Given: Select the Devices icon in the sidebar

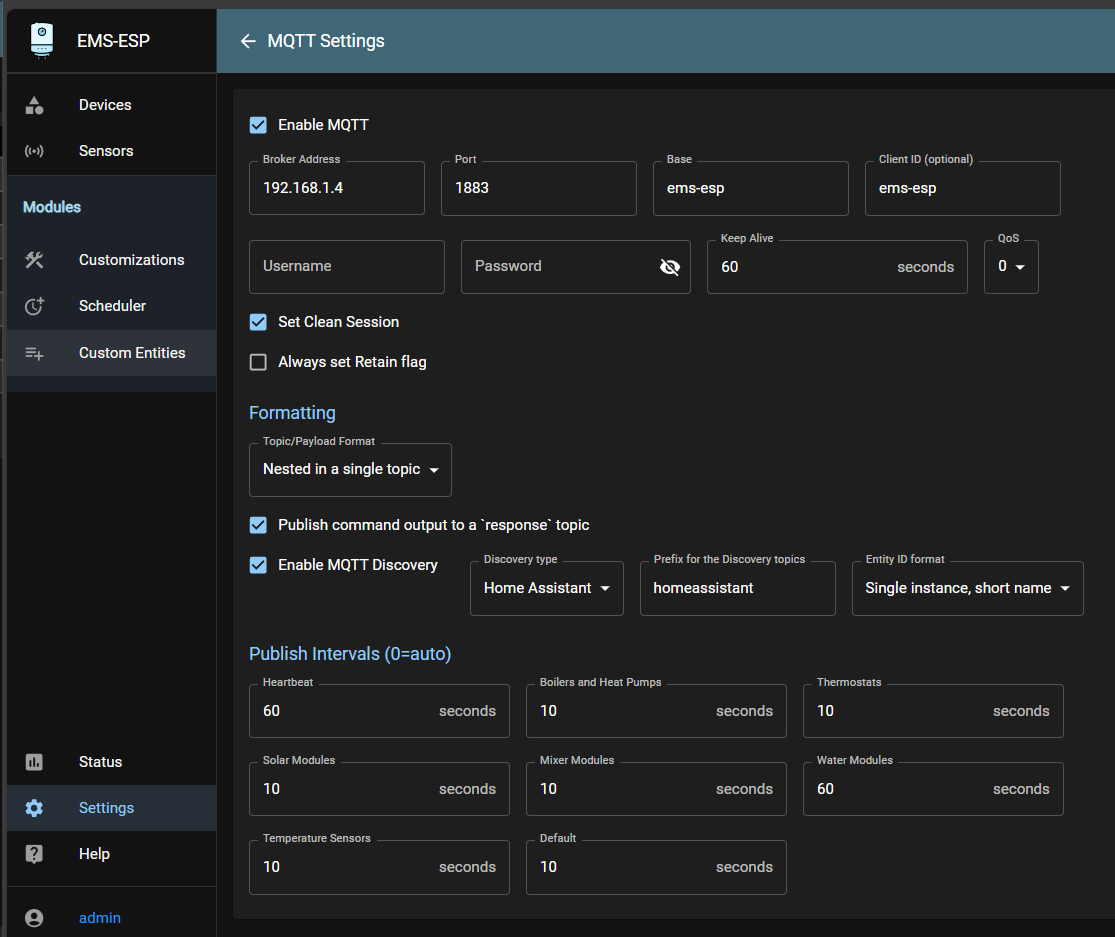Looking at the screenshot, I should (33, 104).
